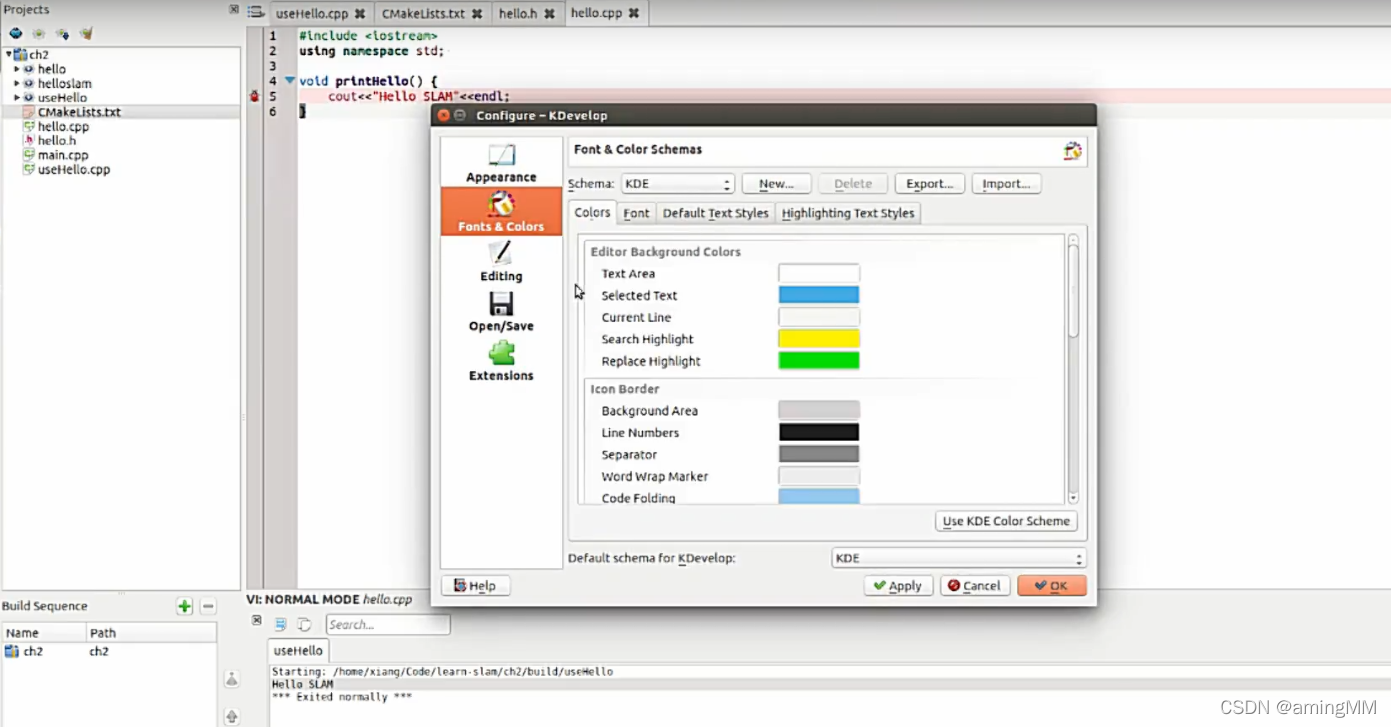Screen dimensions: 1391x727
Task: Open the document list icon left of editor tabs
Action: pos(256,13)
